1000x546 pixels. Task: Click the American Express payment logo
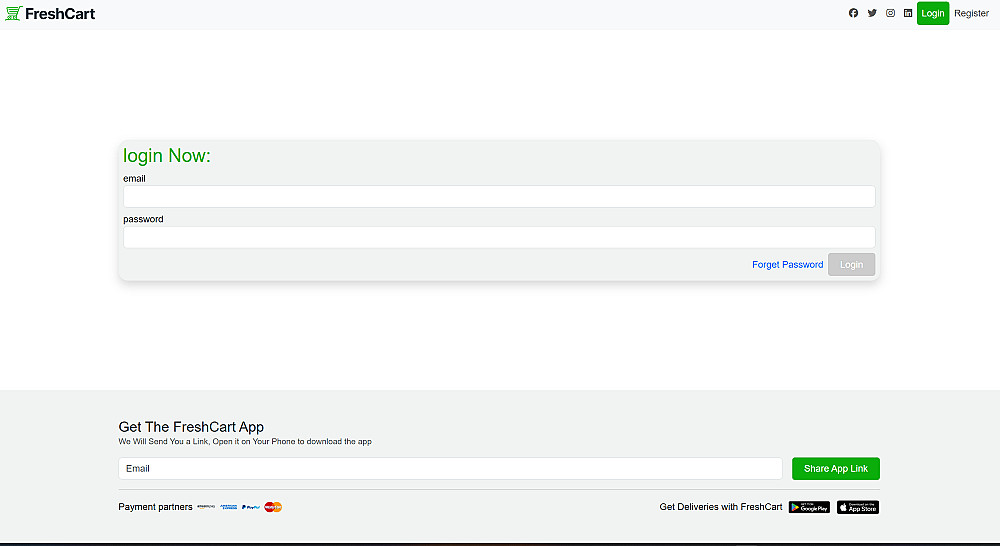228,507
